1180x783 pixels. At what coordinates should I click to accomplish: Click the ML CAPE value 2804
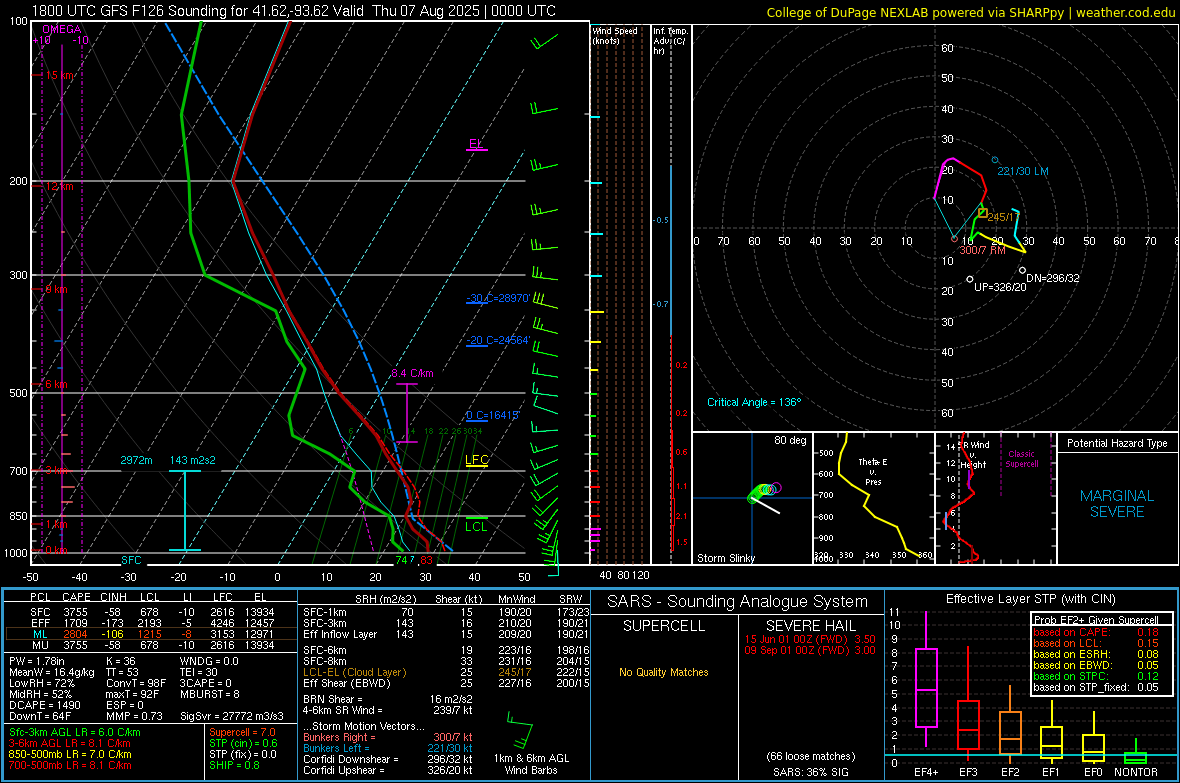click(x=76, y=635)
